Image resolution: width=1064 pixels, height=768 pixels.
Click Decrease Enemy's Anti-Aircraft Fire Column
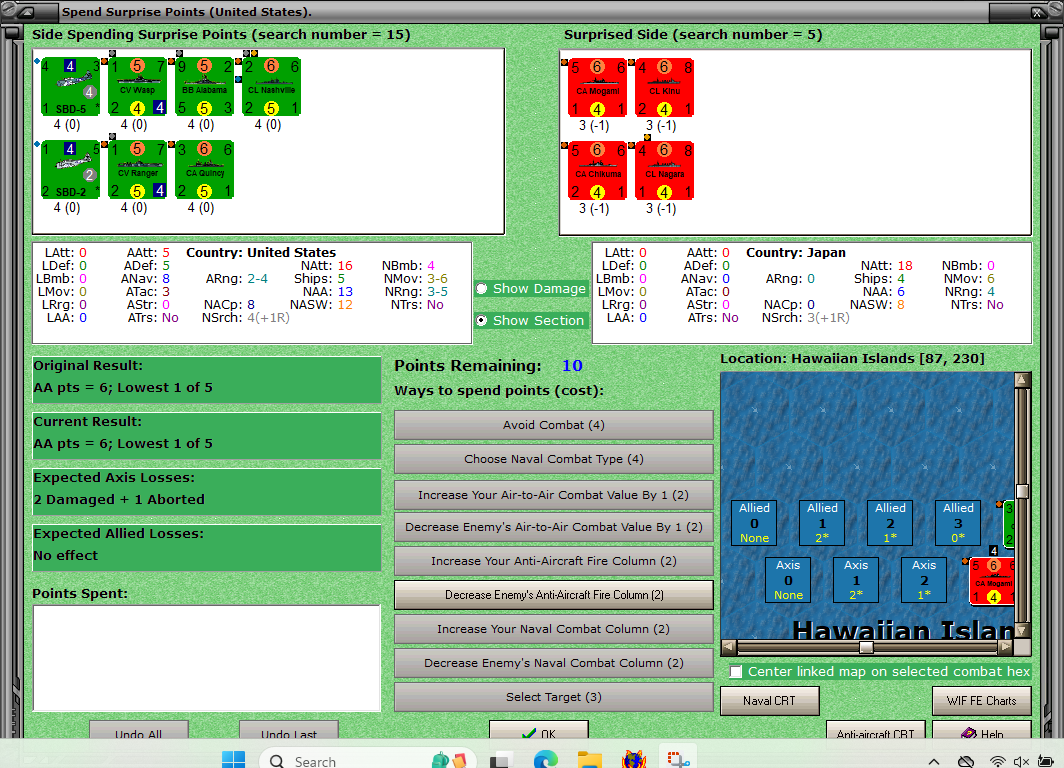click(554, 595)
